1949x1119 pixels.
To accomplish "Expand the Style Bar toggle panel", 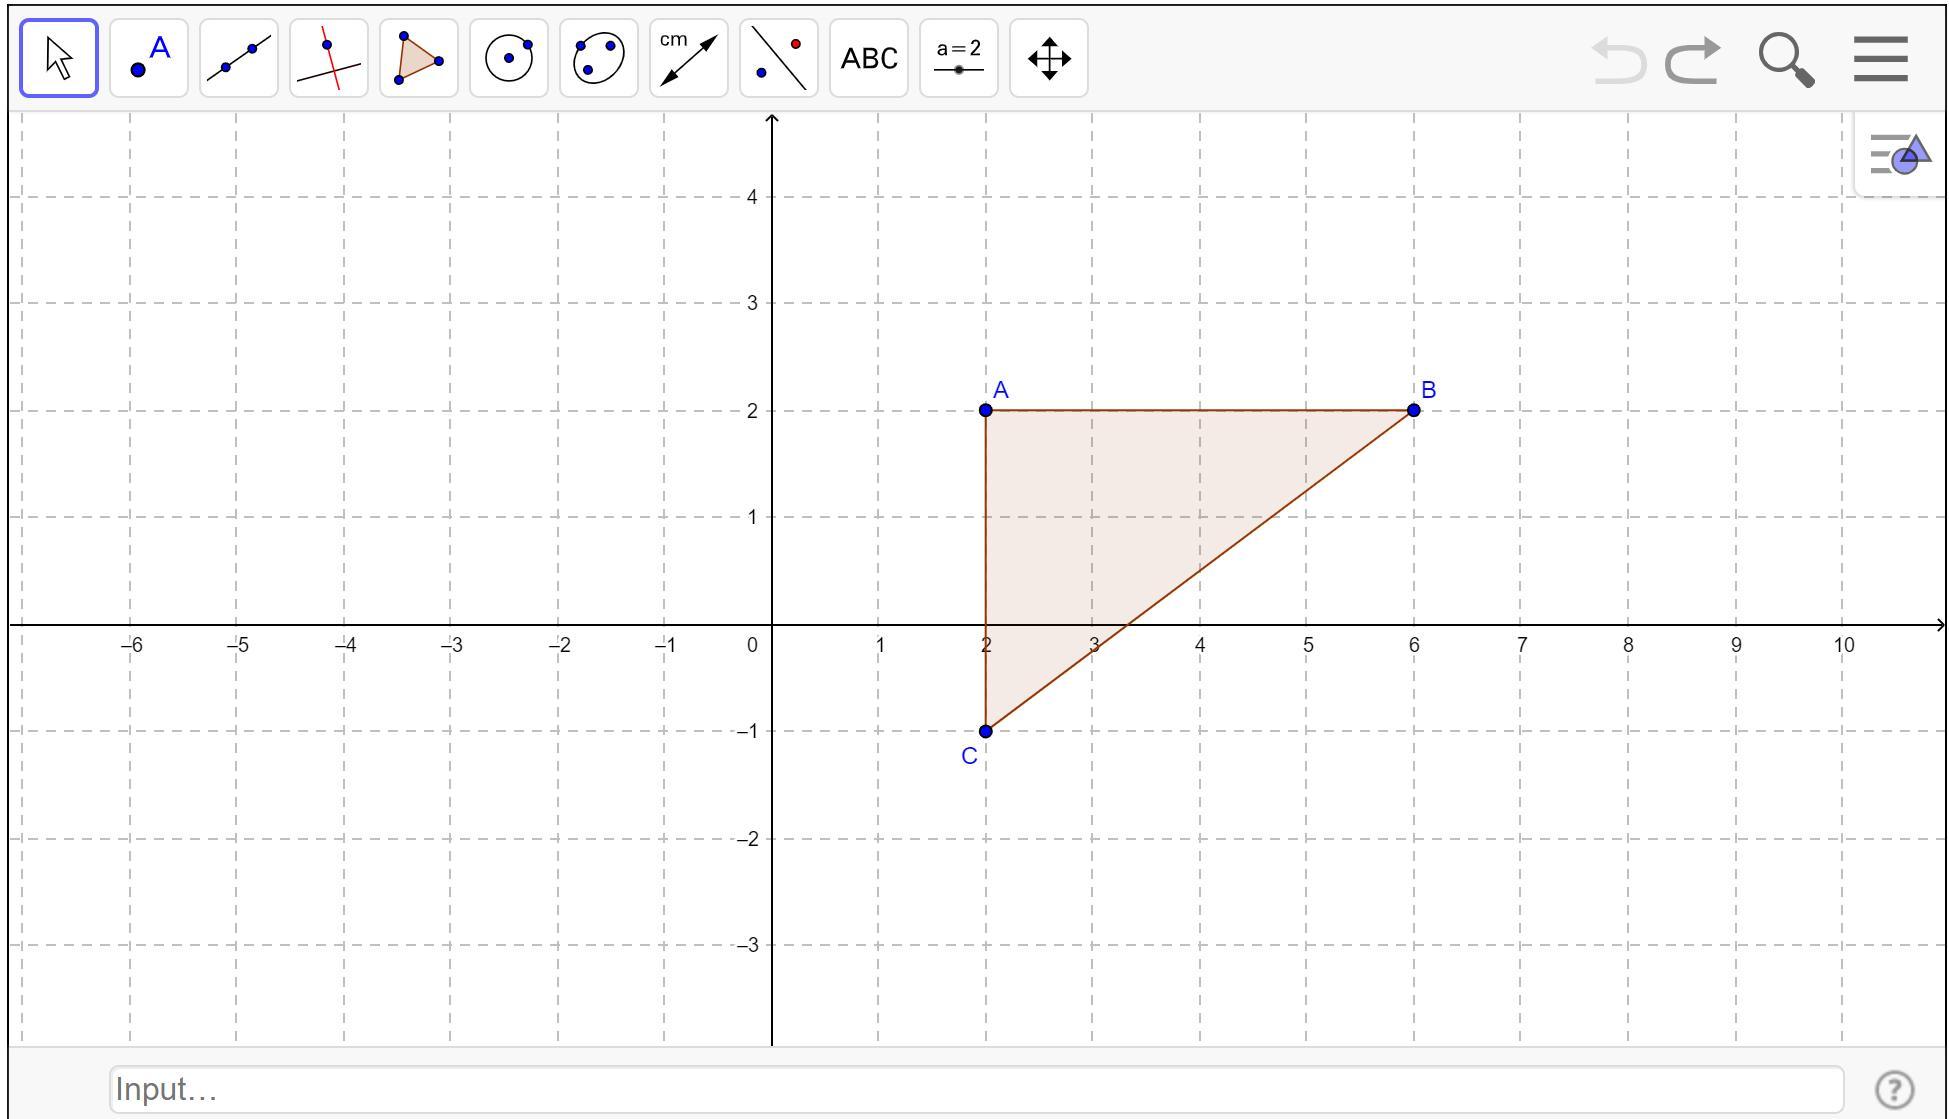I will pyautogui.click(x=1900, y=155).
